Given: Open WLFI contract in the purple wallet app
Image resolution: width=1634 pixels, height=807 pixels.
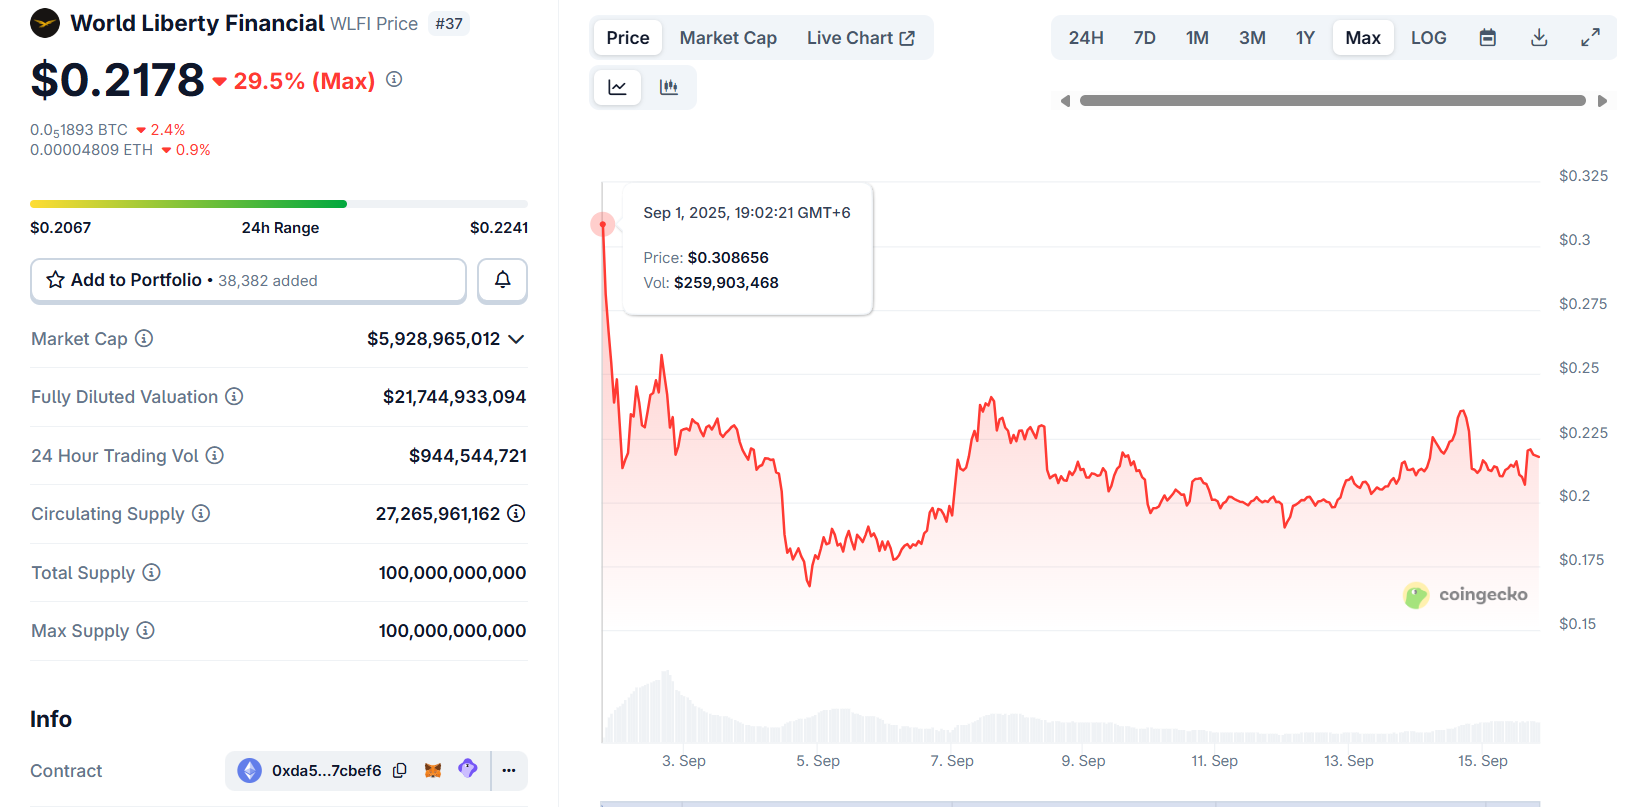Looking at the screenshot, I should tap(467, 770).
